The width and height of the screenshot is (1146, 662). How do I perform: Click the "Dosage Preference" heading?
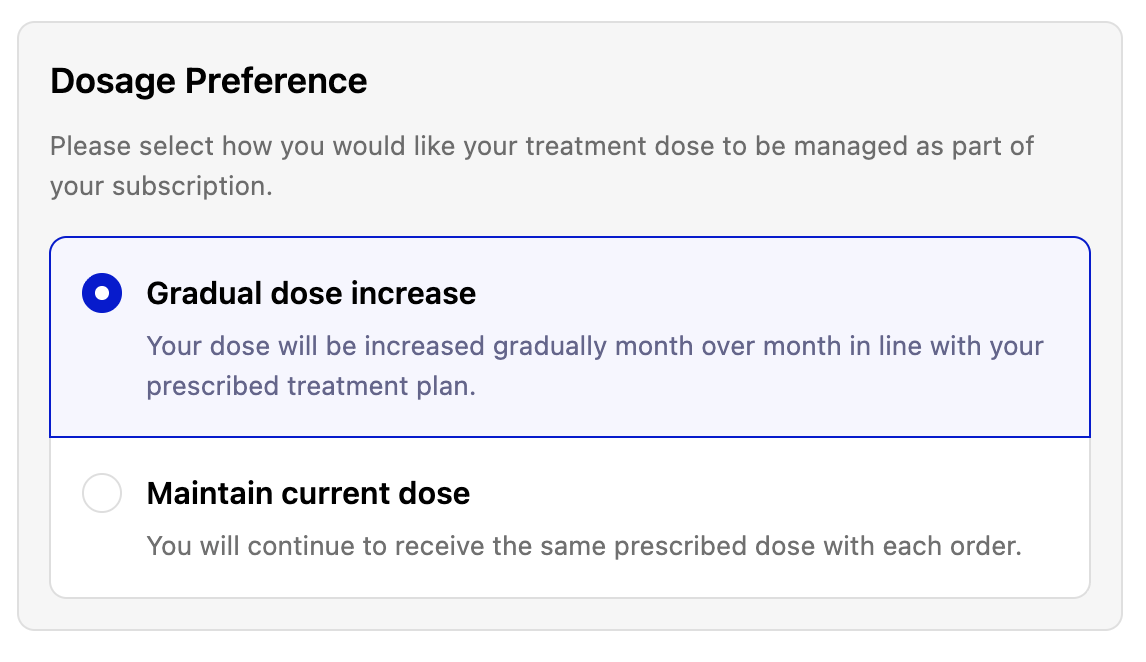(x=209, y=81)
